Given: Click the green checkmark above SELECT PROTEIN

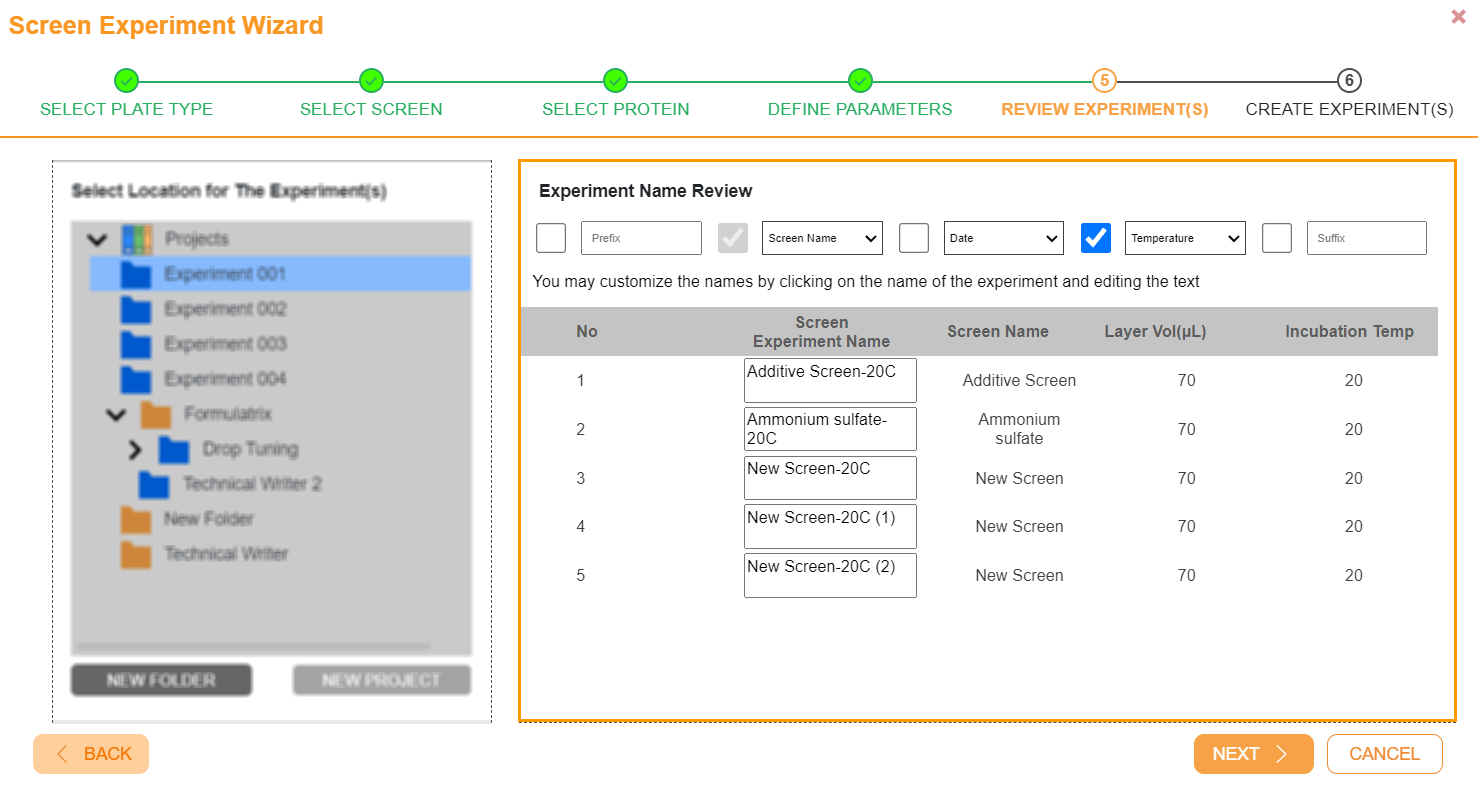Looking at the screenshot, I should [615, 81].
